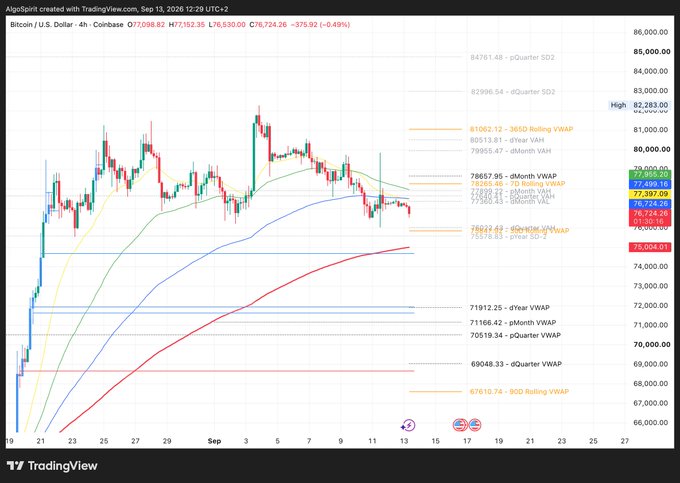Select the 70519.34 - pQuarter VWAP label

pos(515,335)
